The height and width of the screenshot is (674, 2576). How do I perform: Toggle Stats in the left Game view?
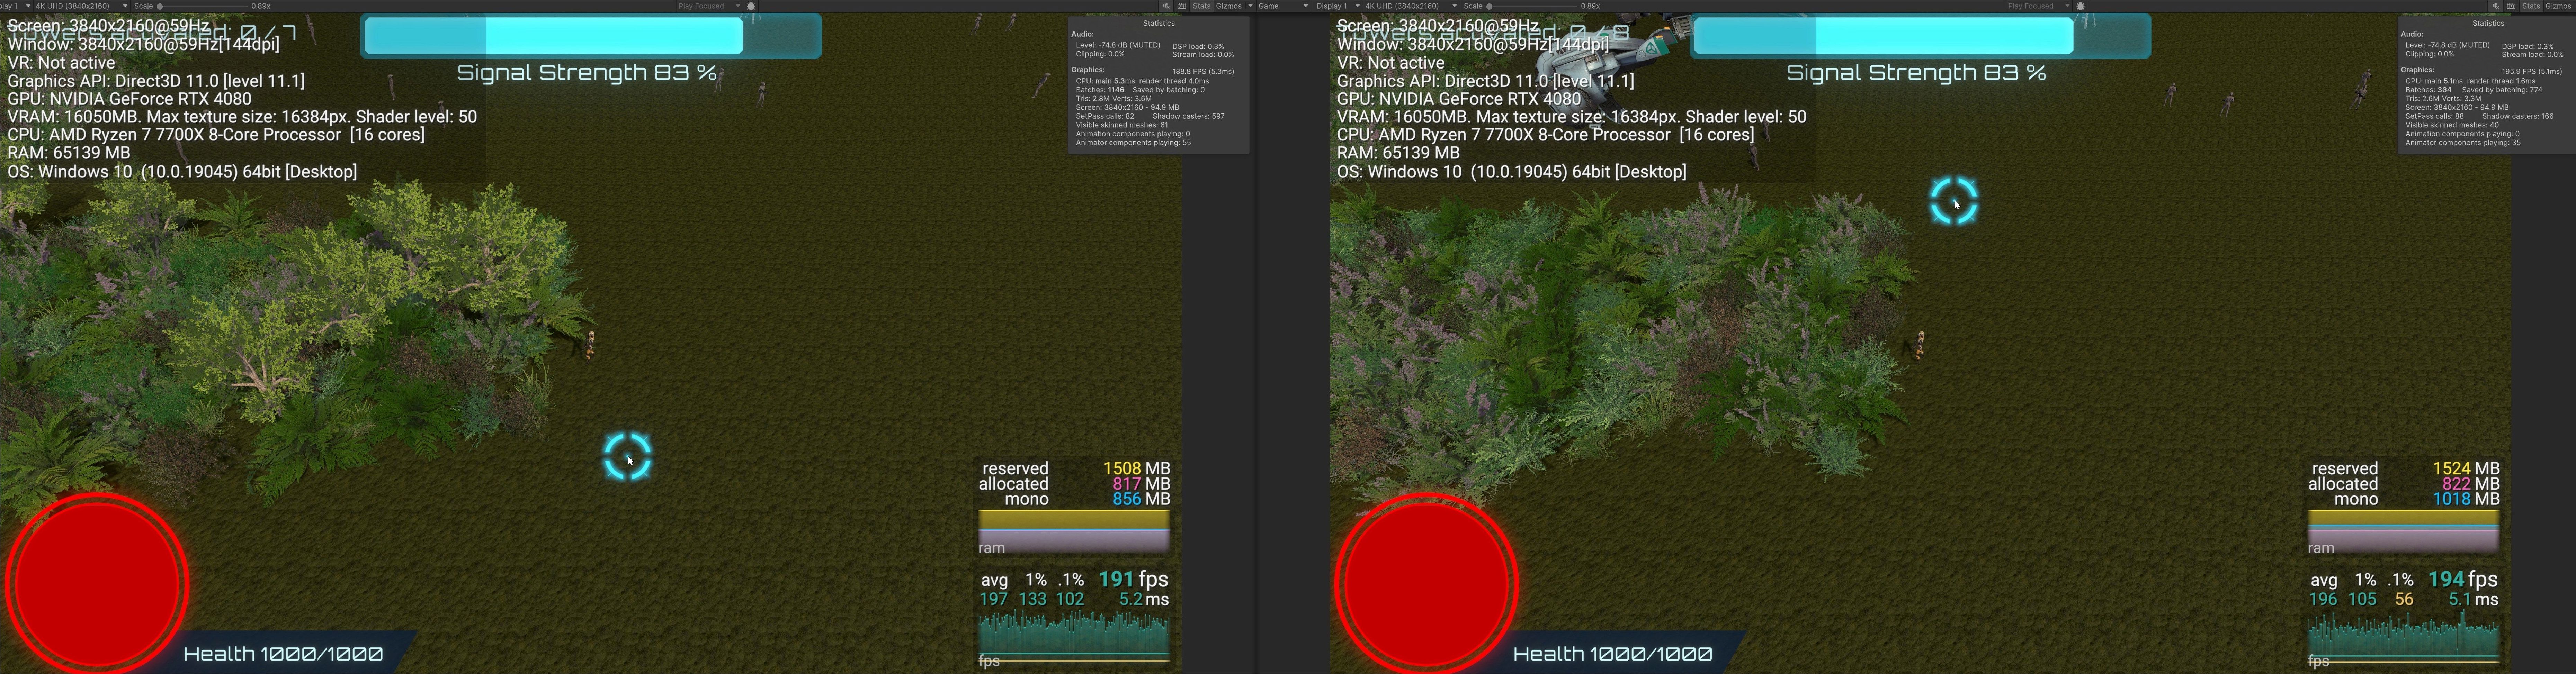click(x=1202, y=6)
